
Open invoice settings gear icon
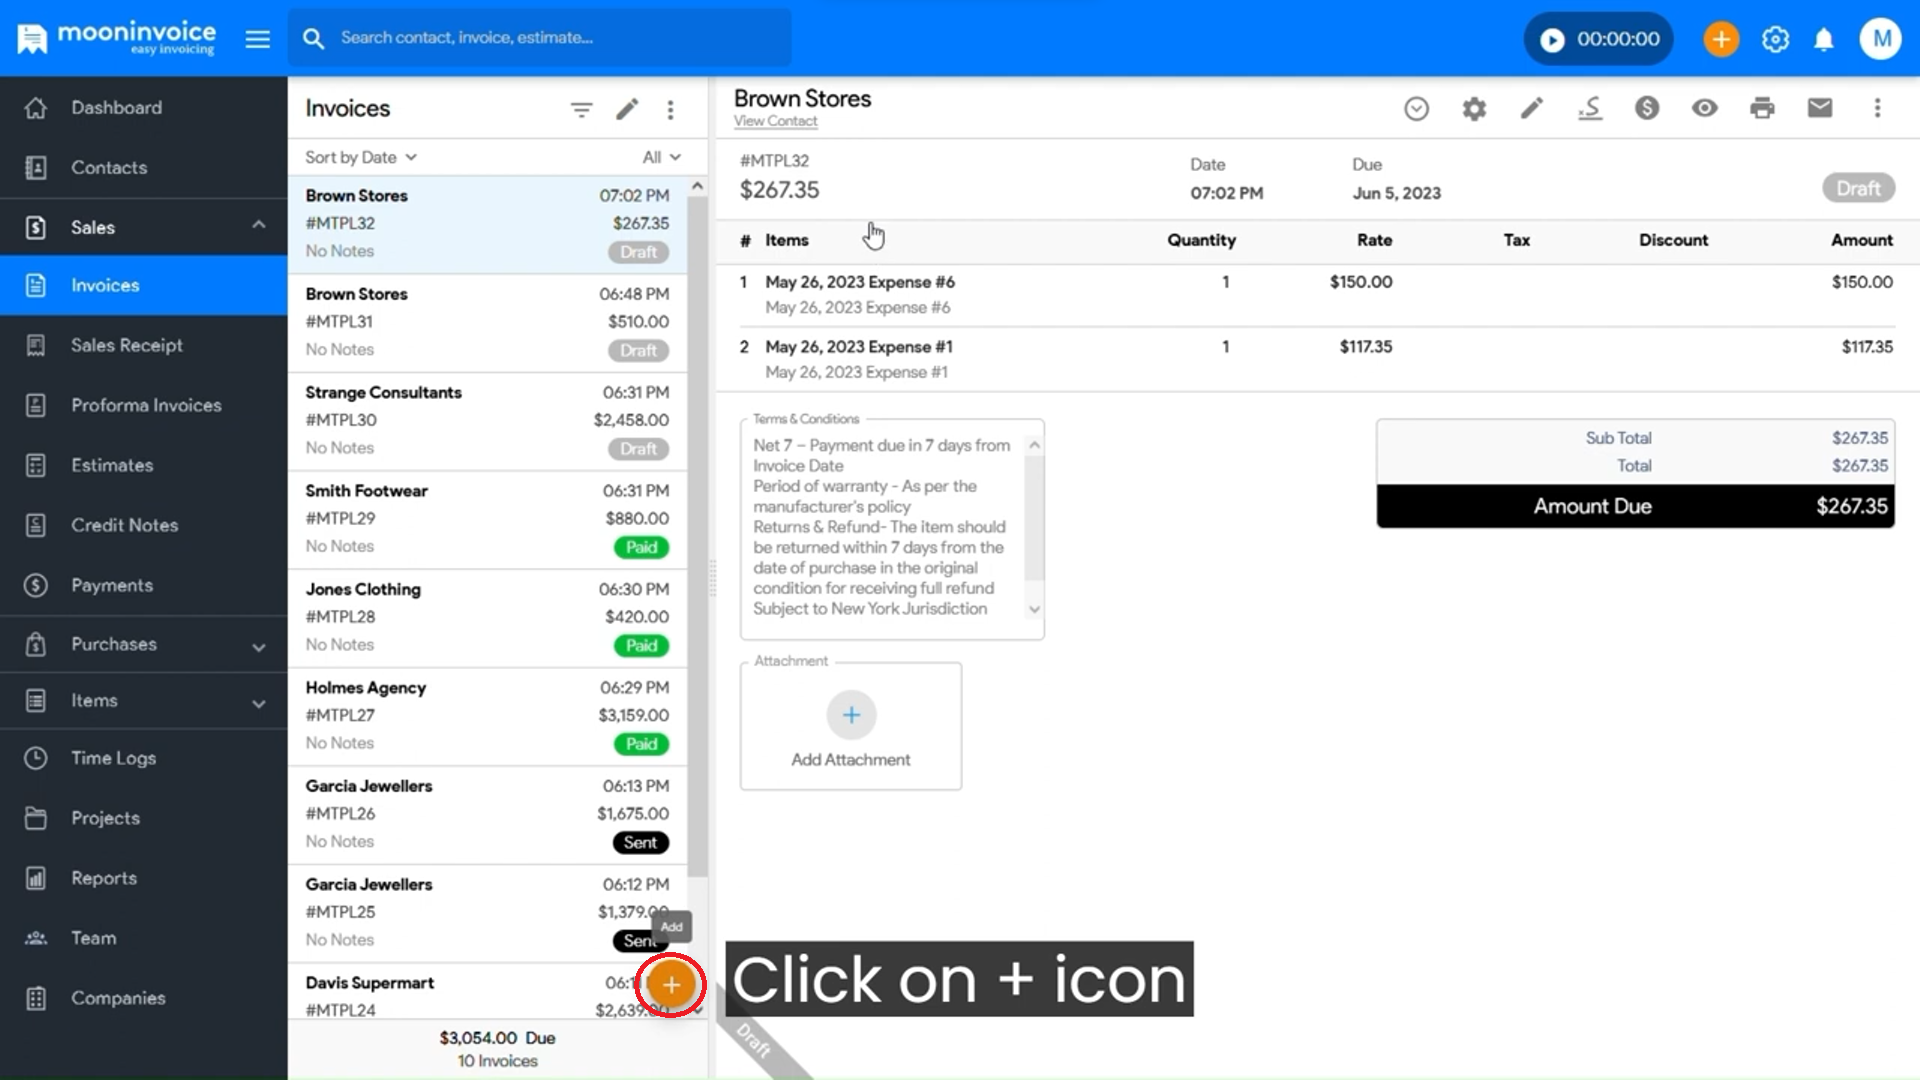click(1474, 108)
